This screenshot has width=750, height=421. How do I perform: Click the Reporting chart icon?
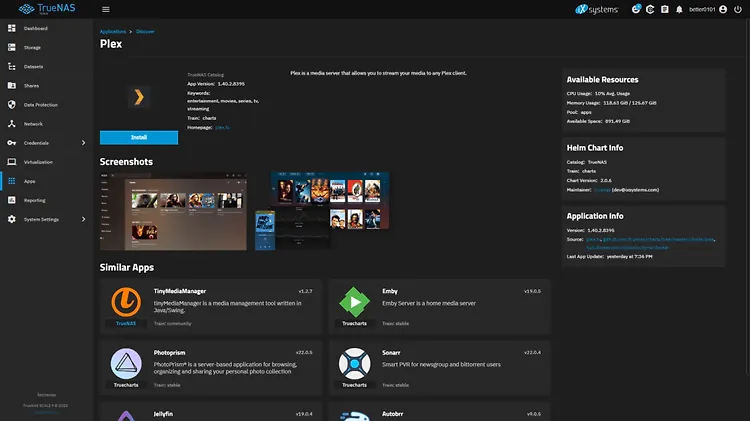click(x=11, y=200)
